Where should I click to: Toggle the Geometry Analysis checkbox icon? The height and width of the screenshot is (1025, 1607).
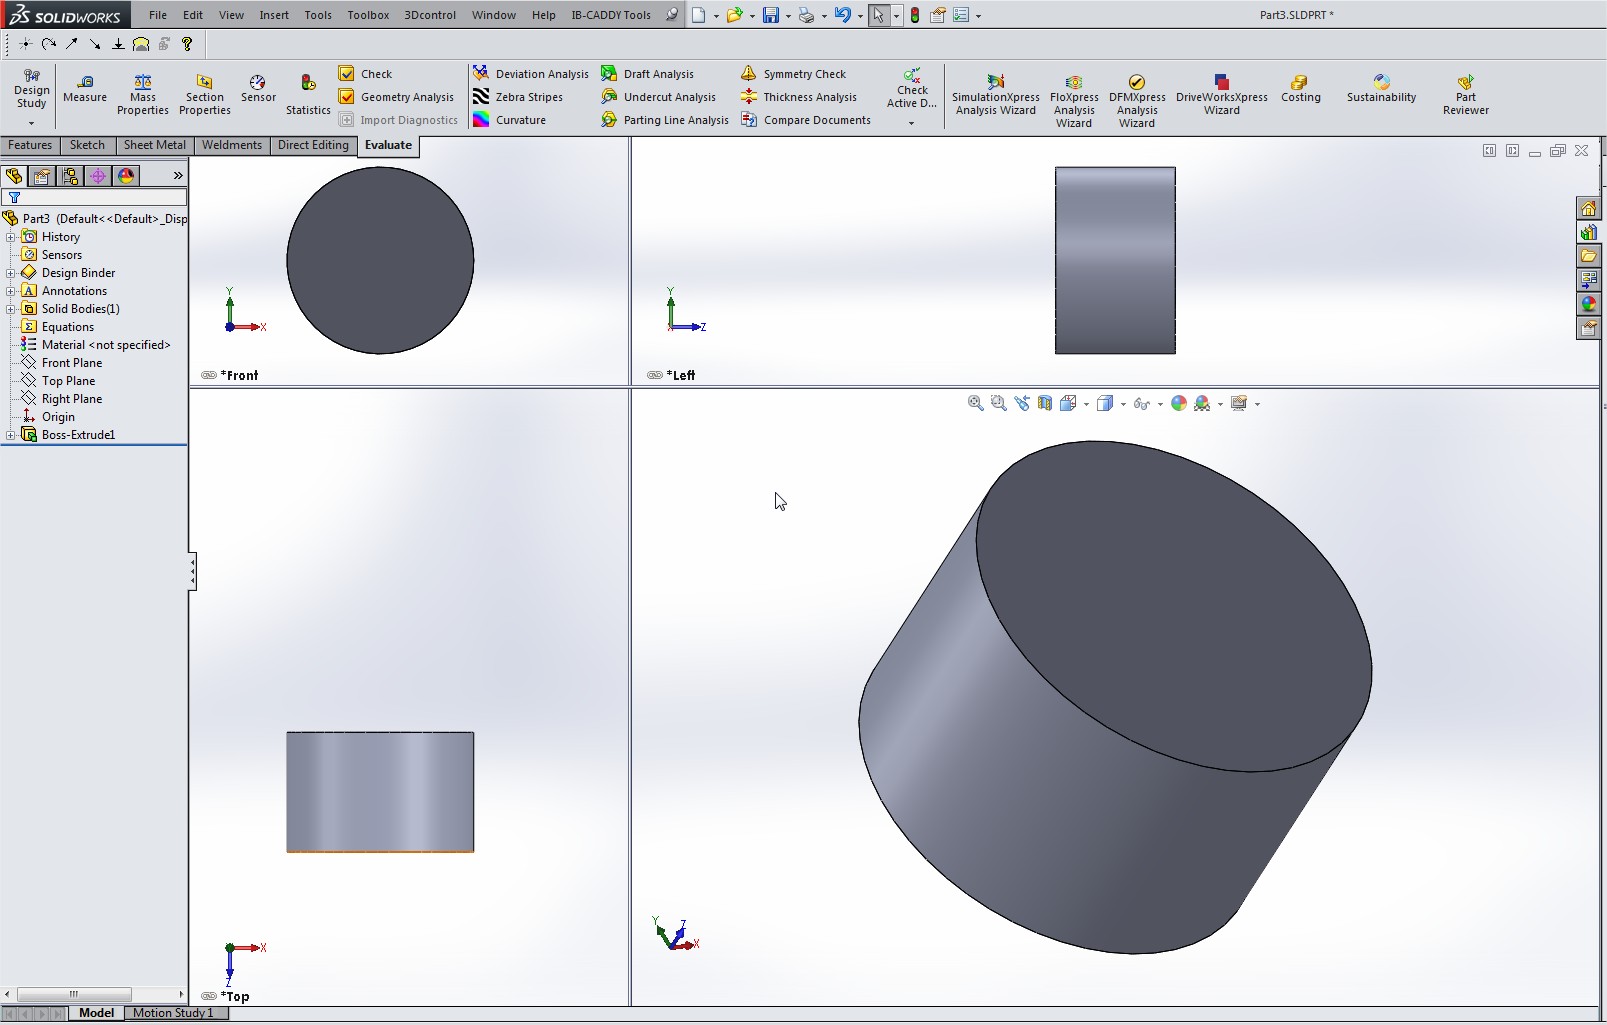[346, 97]
